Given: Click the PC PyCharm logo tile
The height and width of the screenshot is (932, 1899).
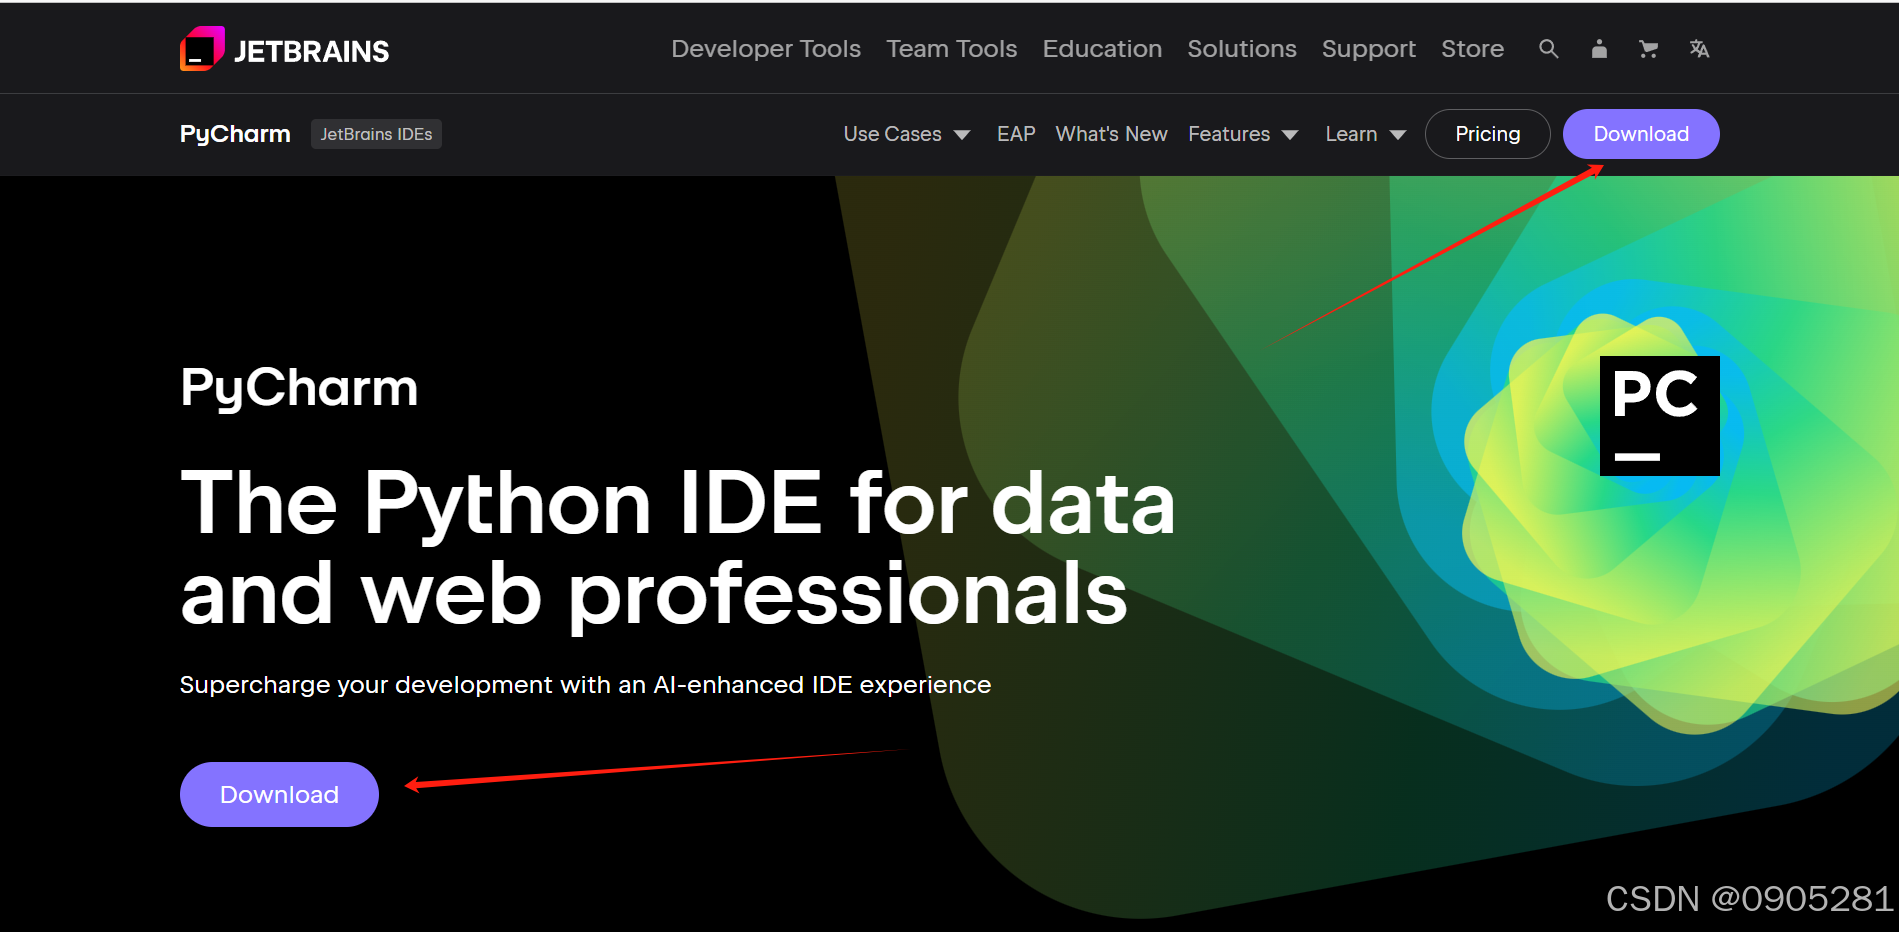Looking at the screenshot, I should point(1660,416).
